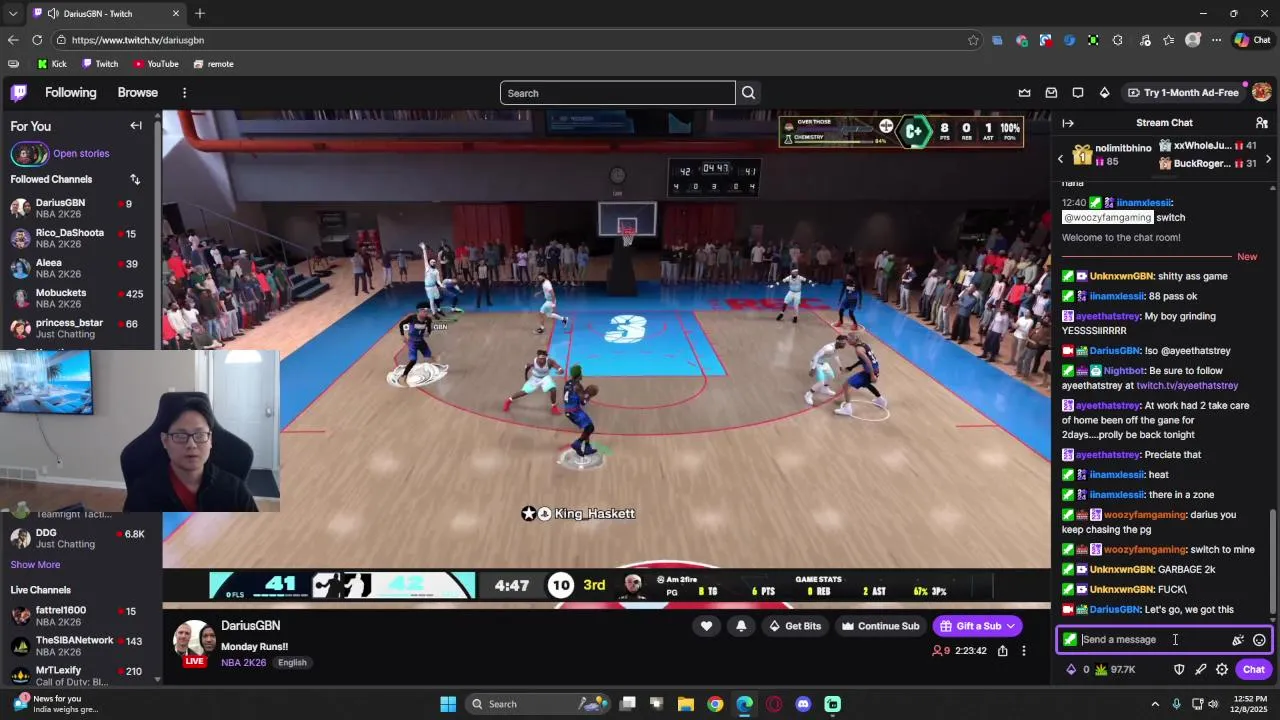Go to the Browse tab

click(x=138, y=93)
